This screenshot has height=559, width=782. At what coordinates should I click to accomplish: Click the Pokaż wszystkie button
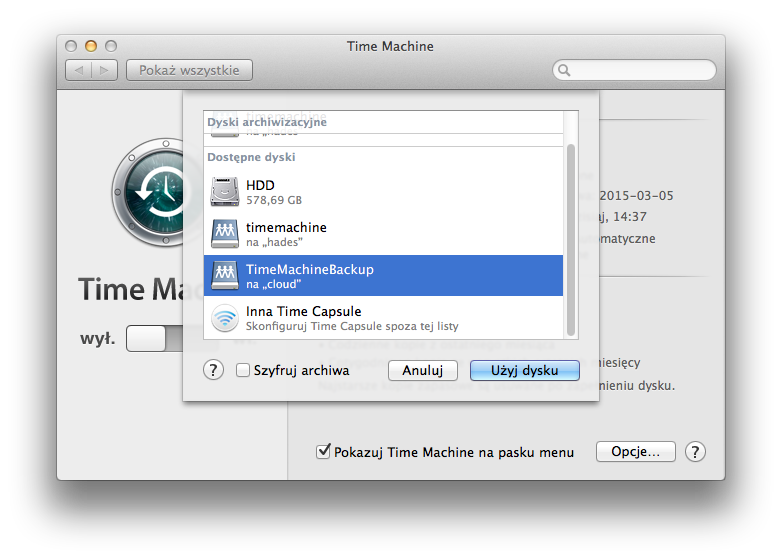(x=190, y=70)
